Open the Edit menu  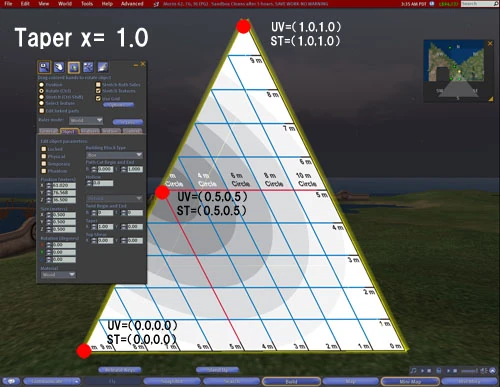pos(25,4)
